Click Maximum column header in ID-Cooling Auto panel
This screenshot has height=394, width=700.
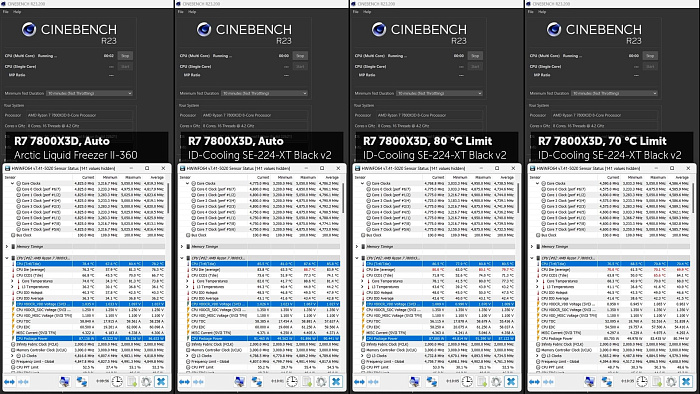pyautogui.click(x=308, y=177)
